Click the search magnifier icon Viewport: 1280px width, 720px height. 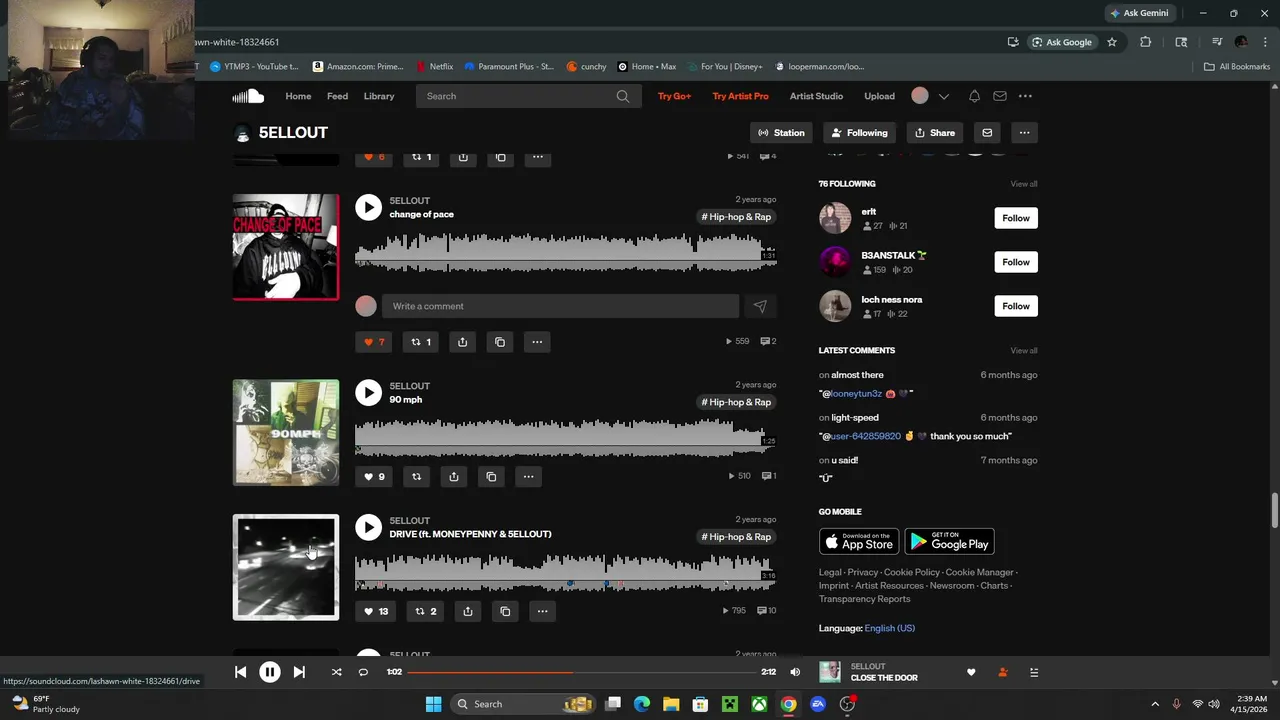click(x=623, y=96)
